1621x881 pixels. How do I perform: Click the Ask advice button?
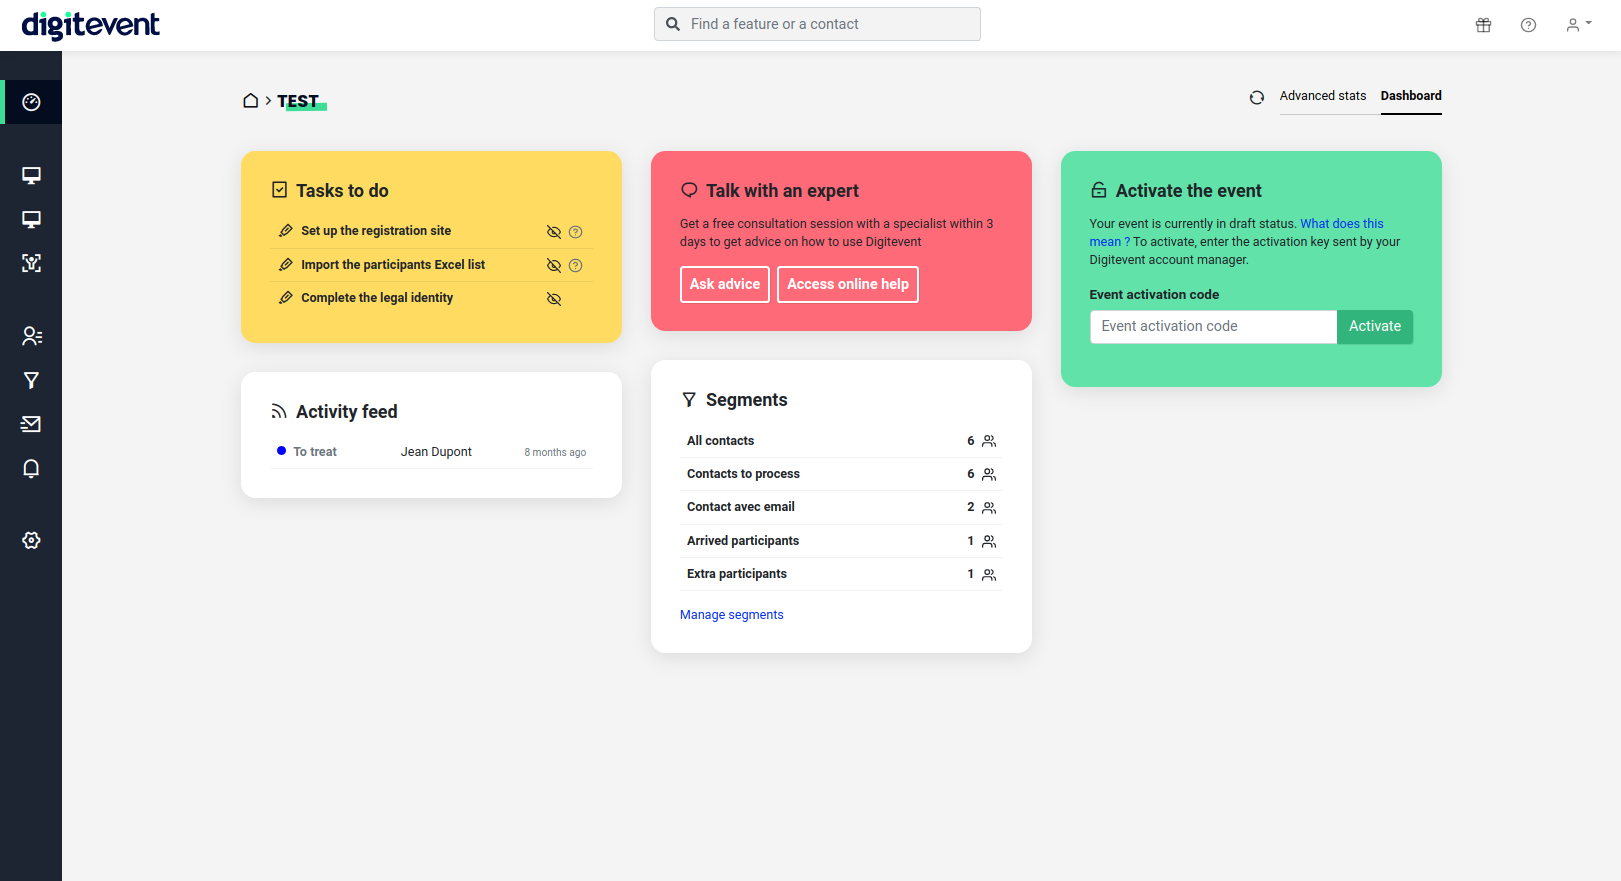[725, 284]
